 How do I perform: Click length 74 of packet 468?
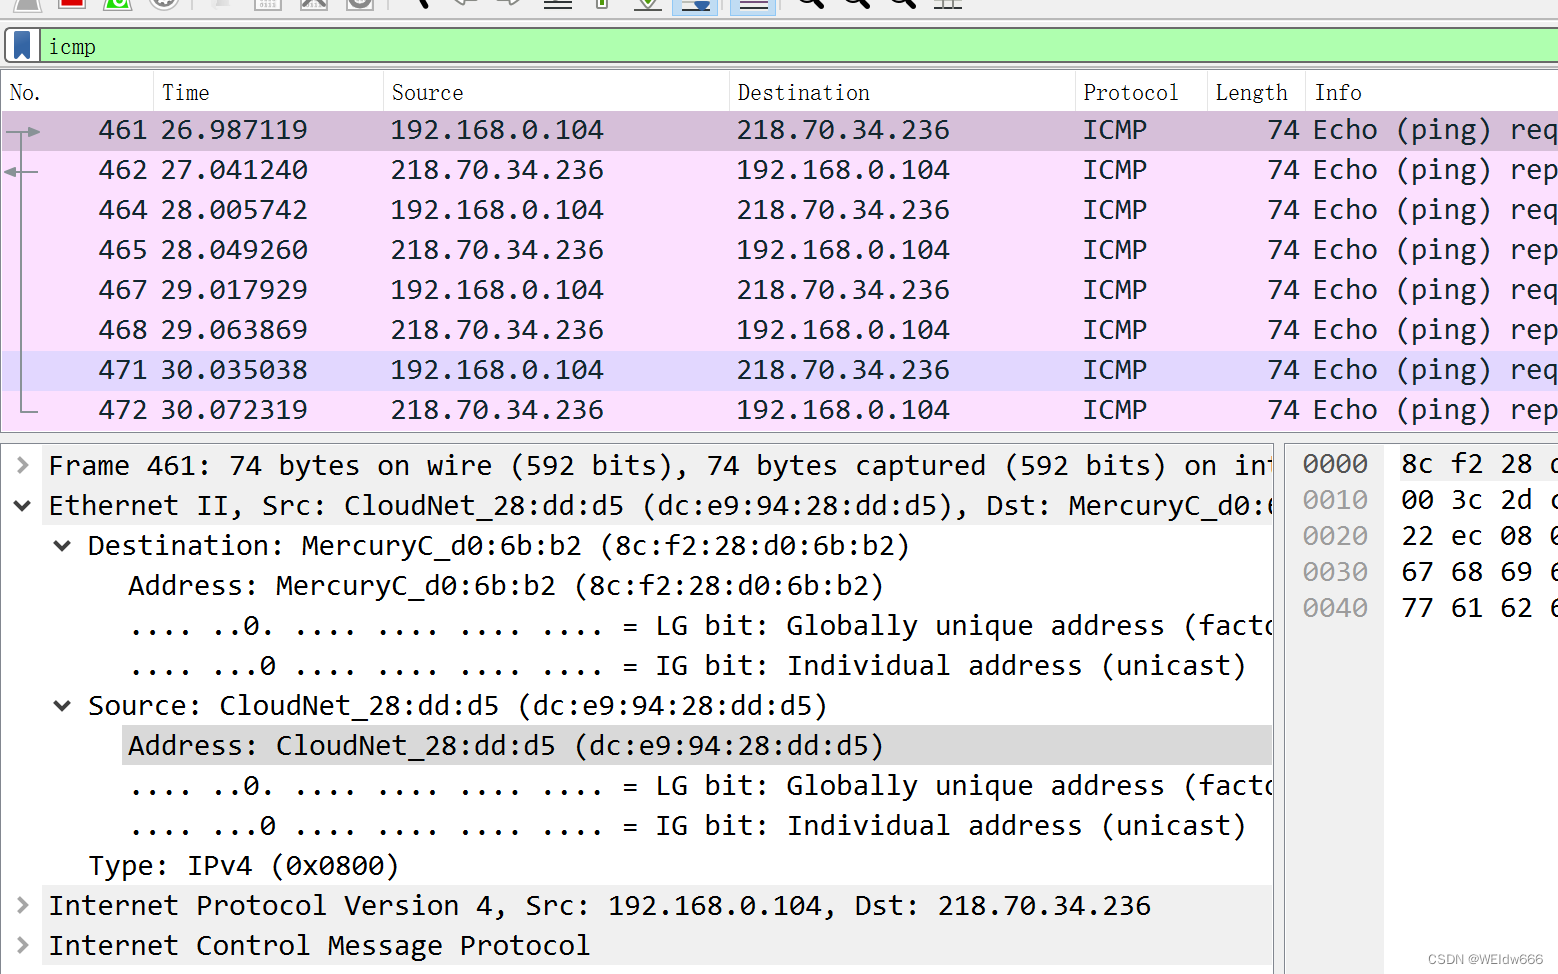pyautogui.click(x=1283, y=331)
